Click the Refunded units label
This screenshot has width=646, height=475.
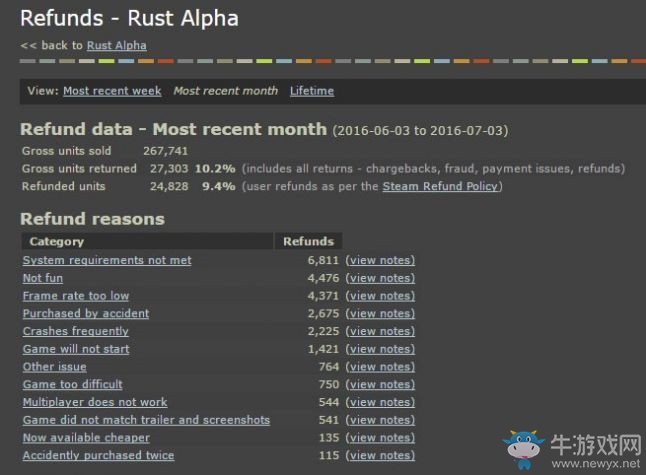point(63,186)
